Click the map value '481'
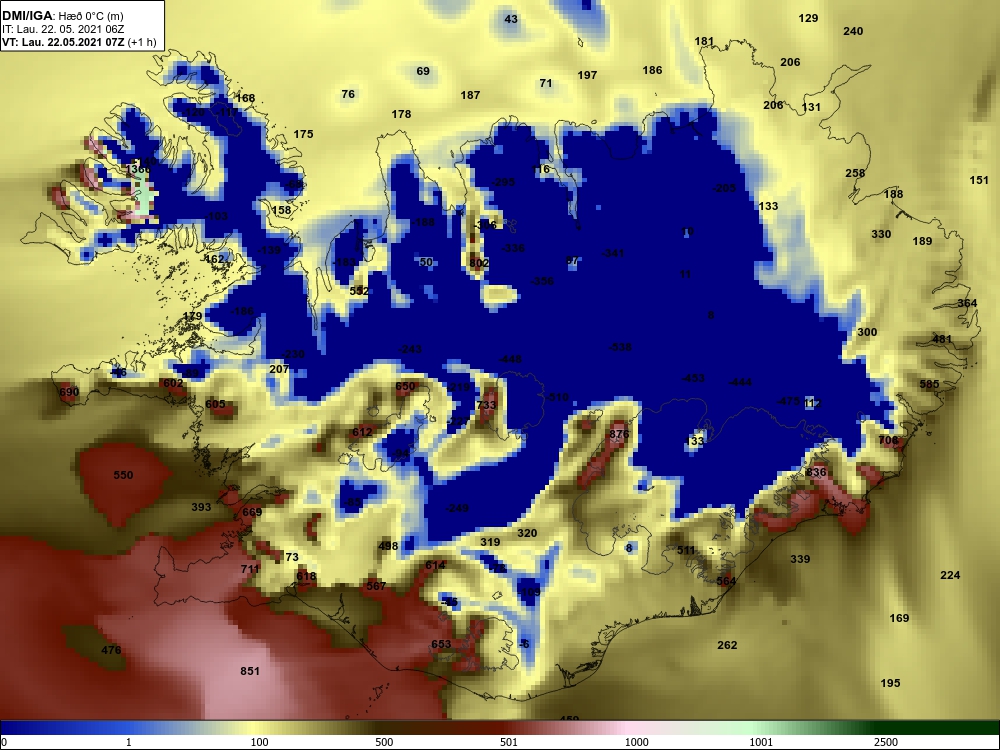Image resolution: width=1000 pixels, height=750 pixels. (942, 339)
